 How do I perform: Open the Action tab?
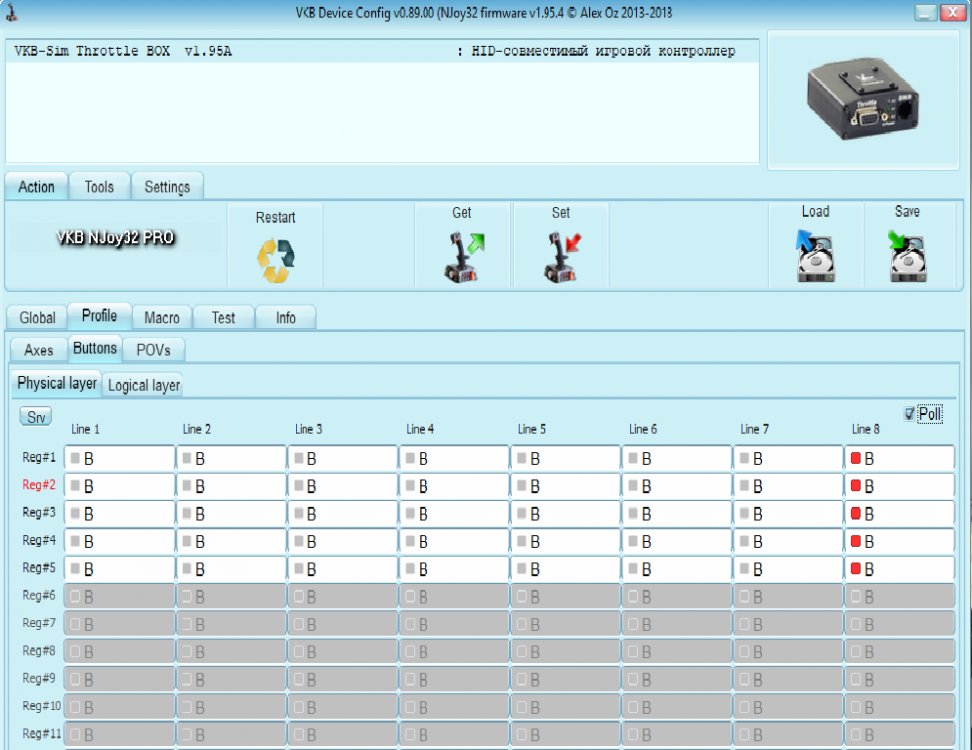[36, 187]
